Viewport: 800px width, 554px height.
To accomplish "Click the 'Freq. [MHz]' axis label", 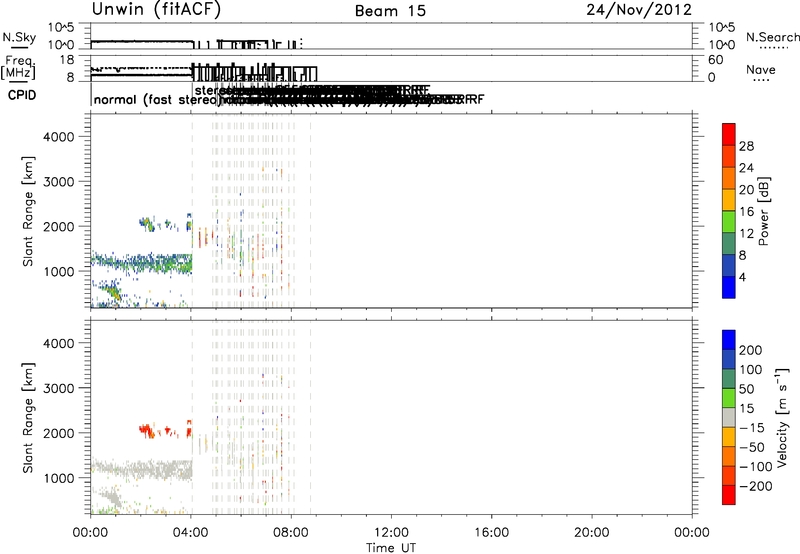I will (x=18, y=67).
